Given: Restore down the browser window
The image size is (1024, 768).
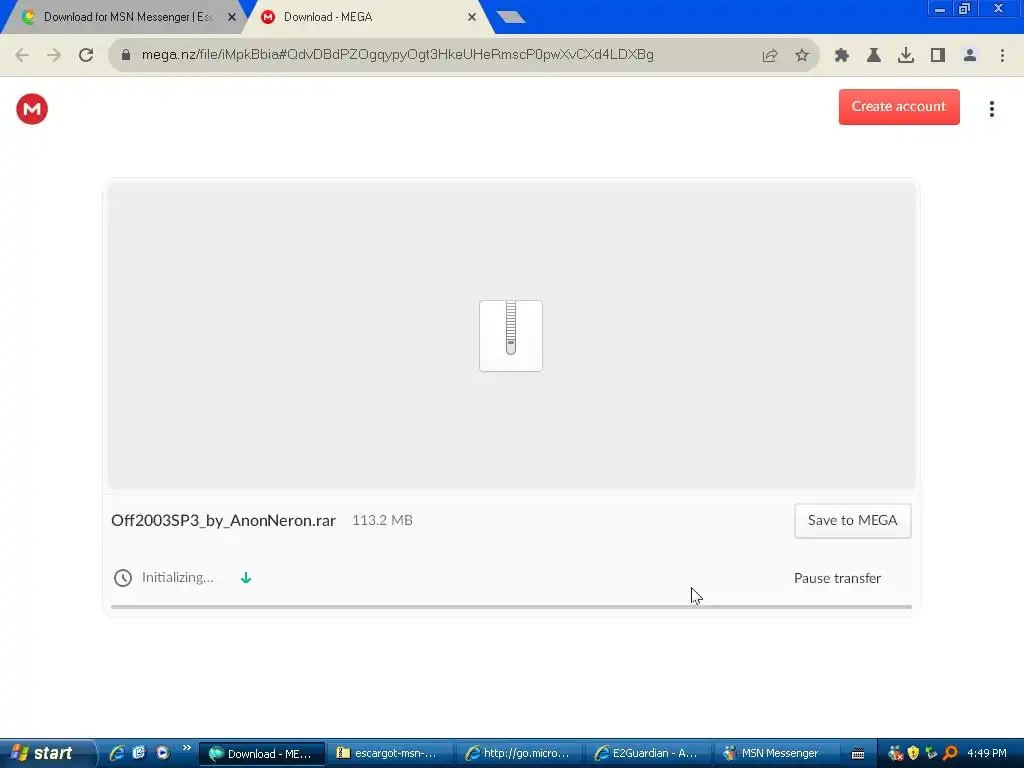Looking at the screenshot, I should point(964,9).
